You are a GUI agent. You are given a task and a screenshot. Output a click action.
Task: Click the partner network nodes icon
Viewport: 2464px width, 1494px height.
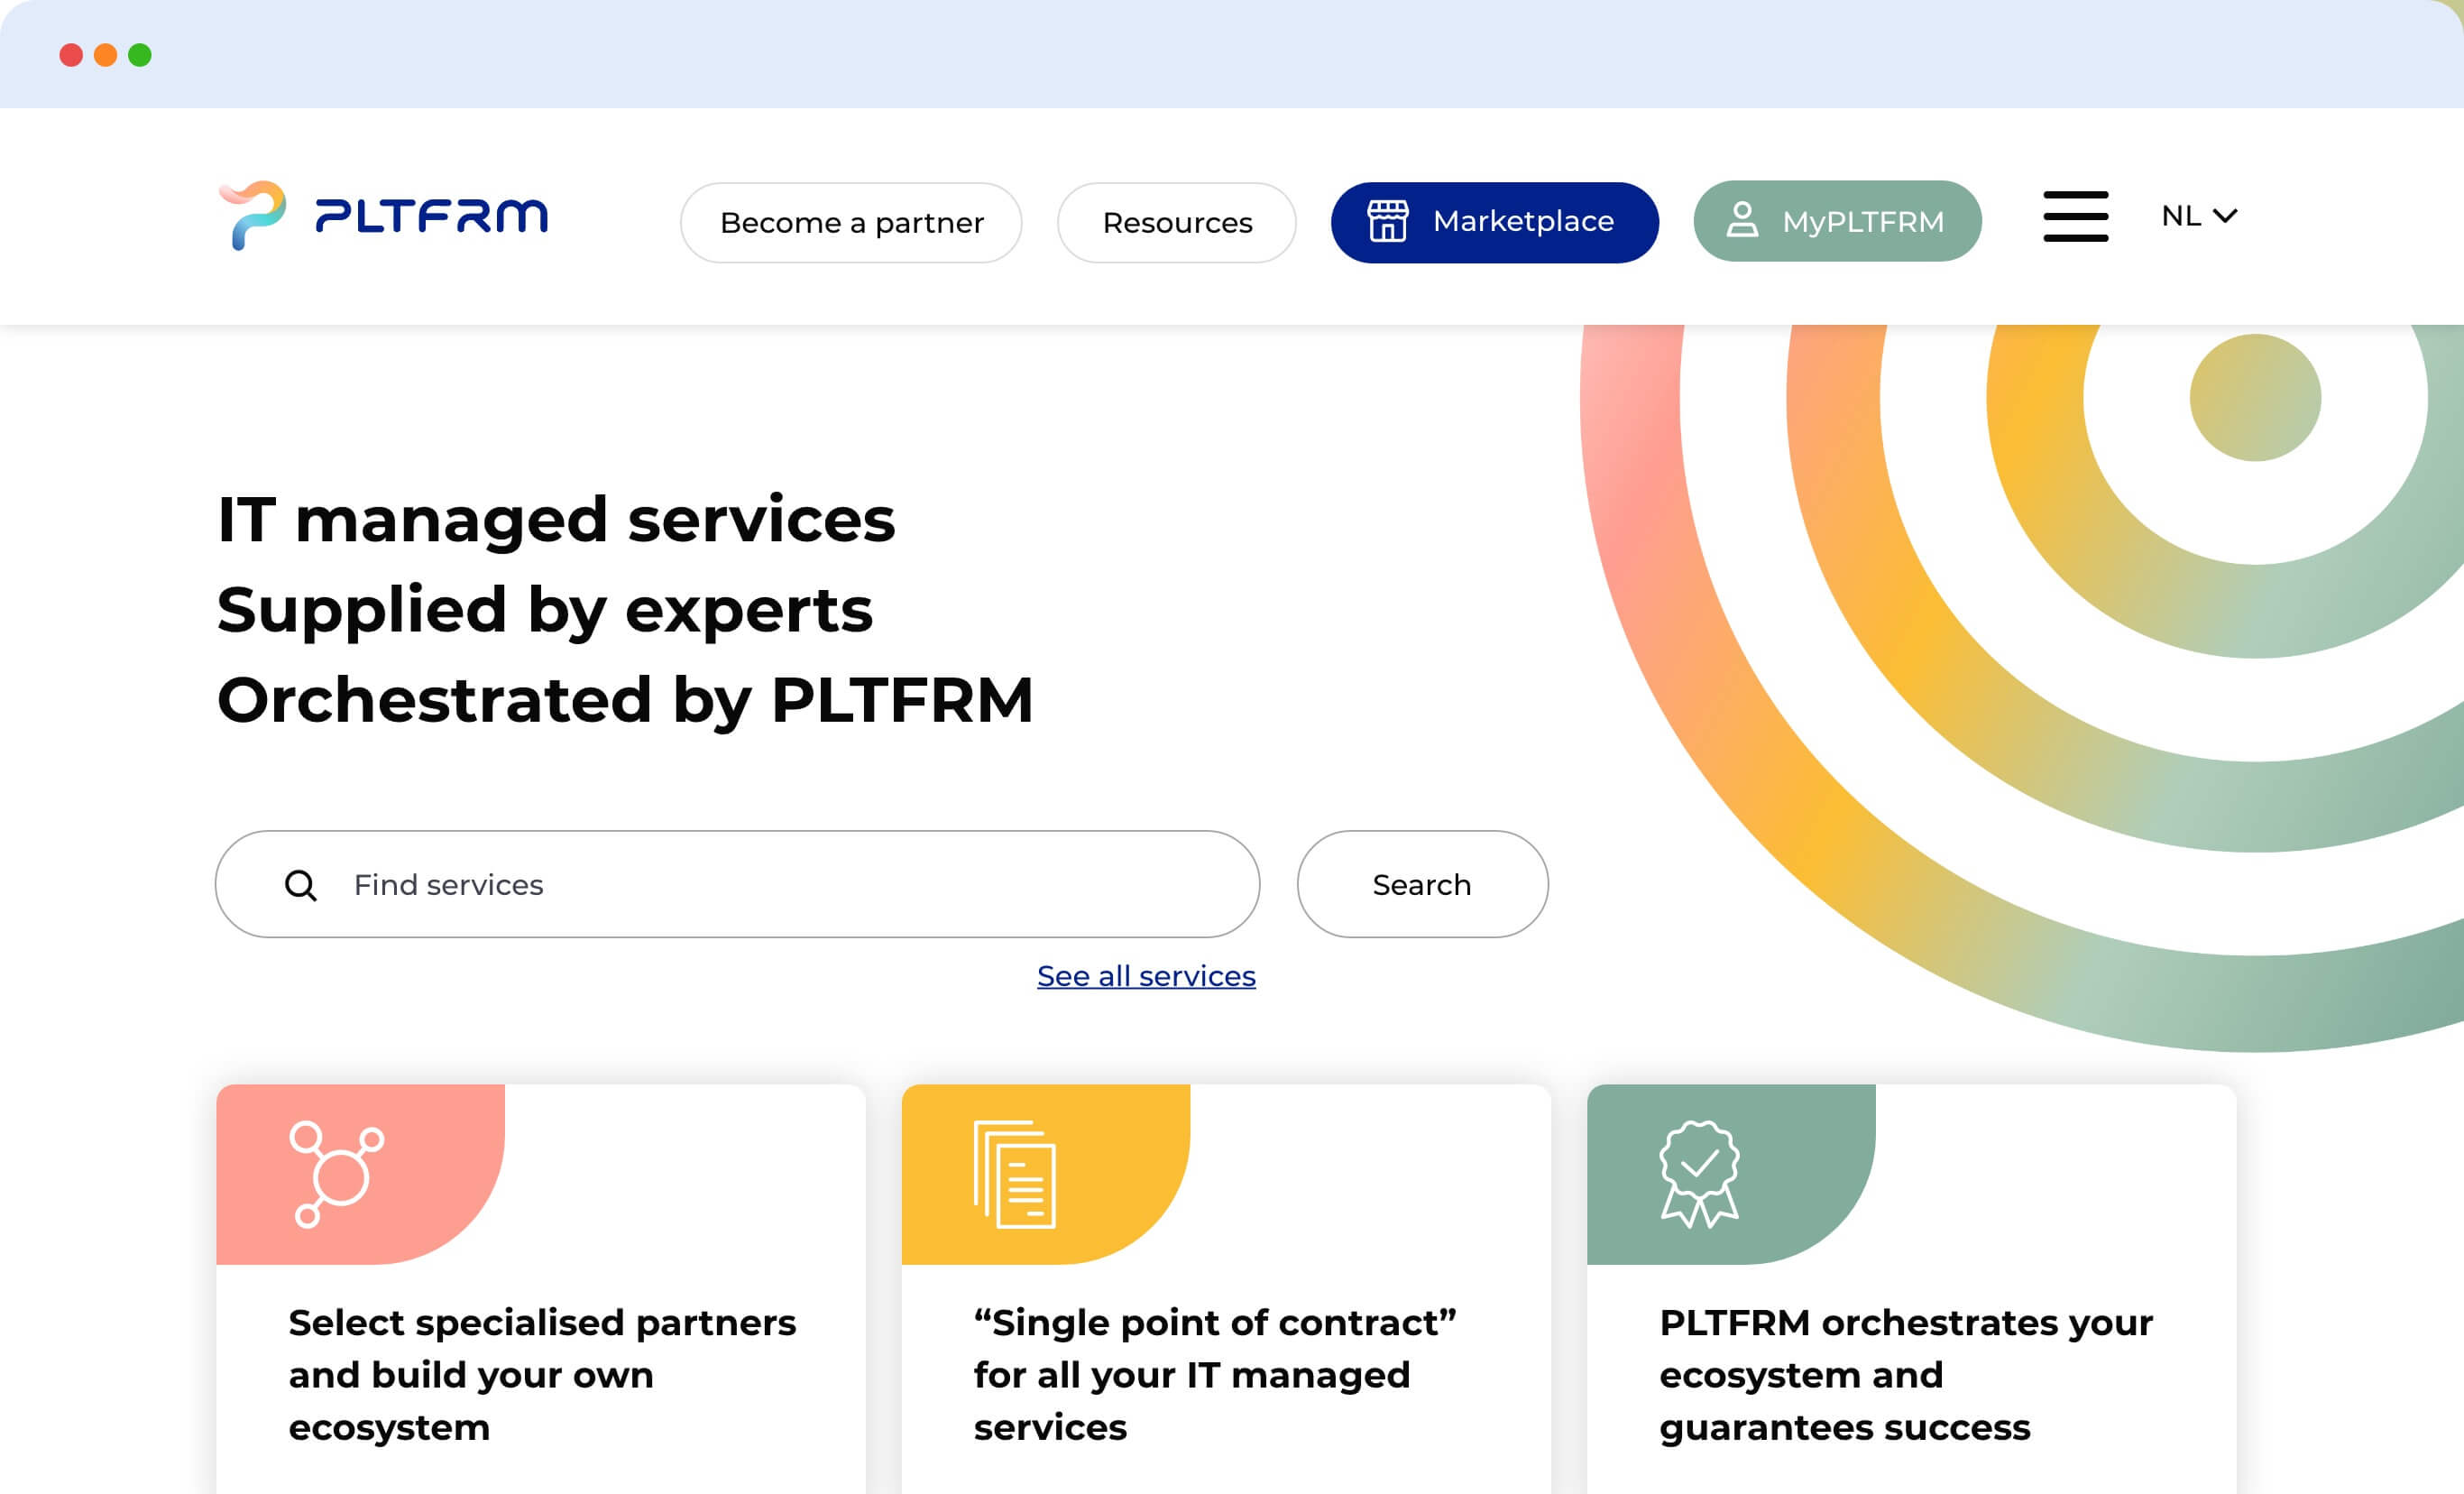click(336, 1174)
